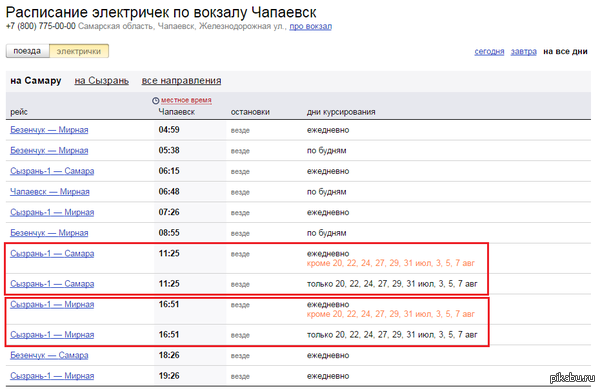
Task: Open Безенчук — Мирная route at 04:59
Action: tap(49, 130)
